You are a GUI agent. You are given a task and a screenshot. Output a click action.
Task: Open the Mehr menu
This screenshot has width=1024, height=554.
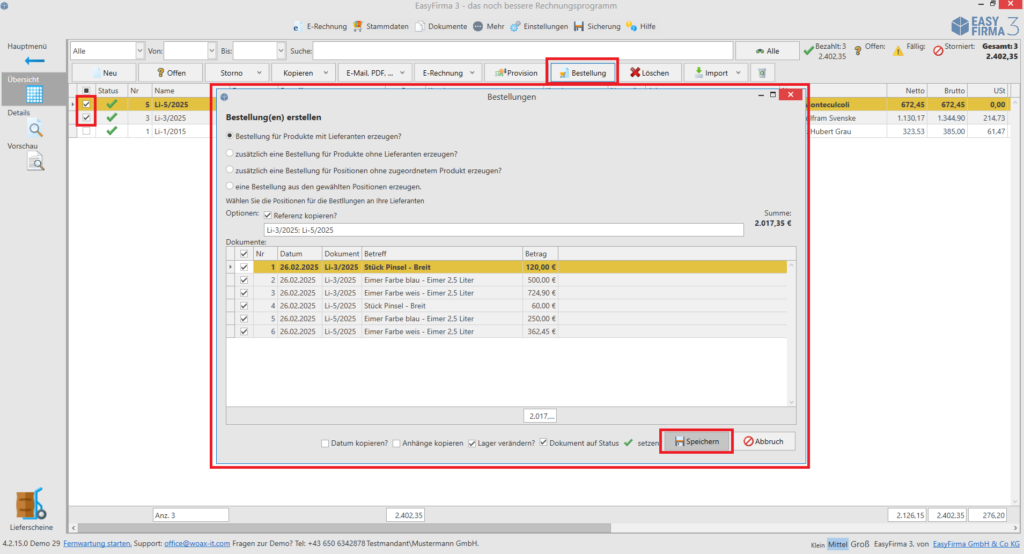(488, 27)
